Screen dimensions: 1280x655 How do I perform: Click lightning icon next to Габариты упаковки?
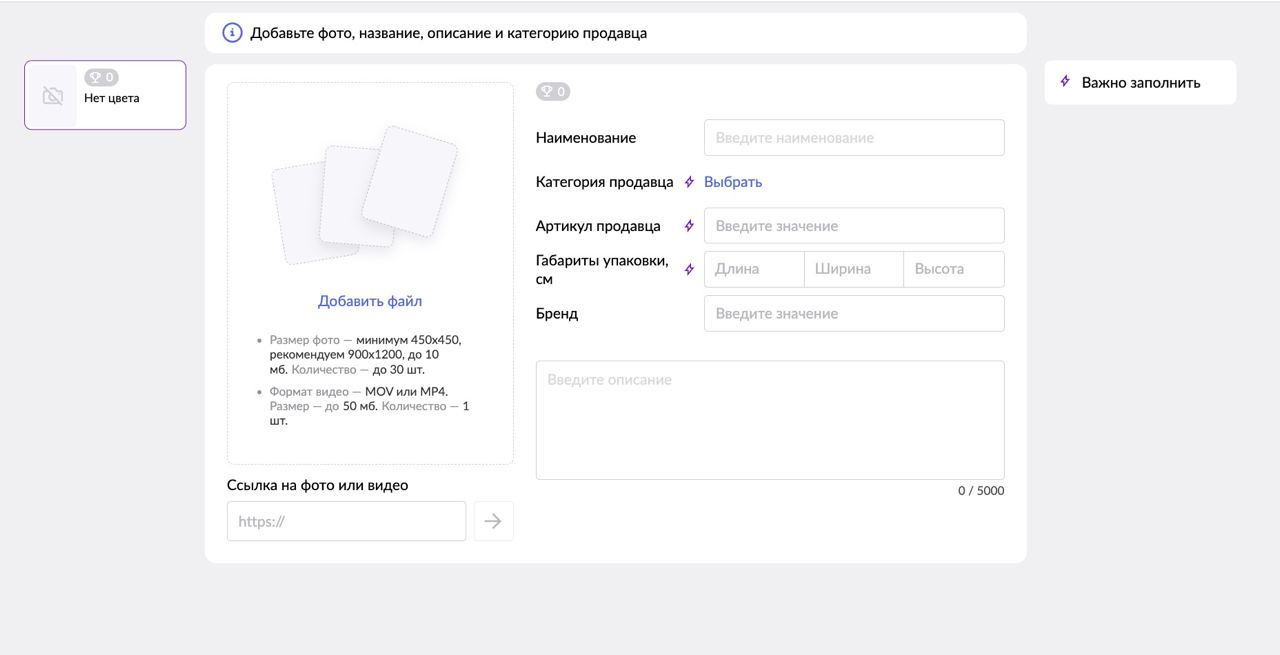[x=689, y=269]
